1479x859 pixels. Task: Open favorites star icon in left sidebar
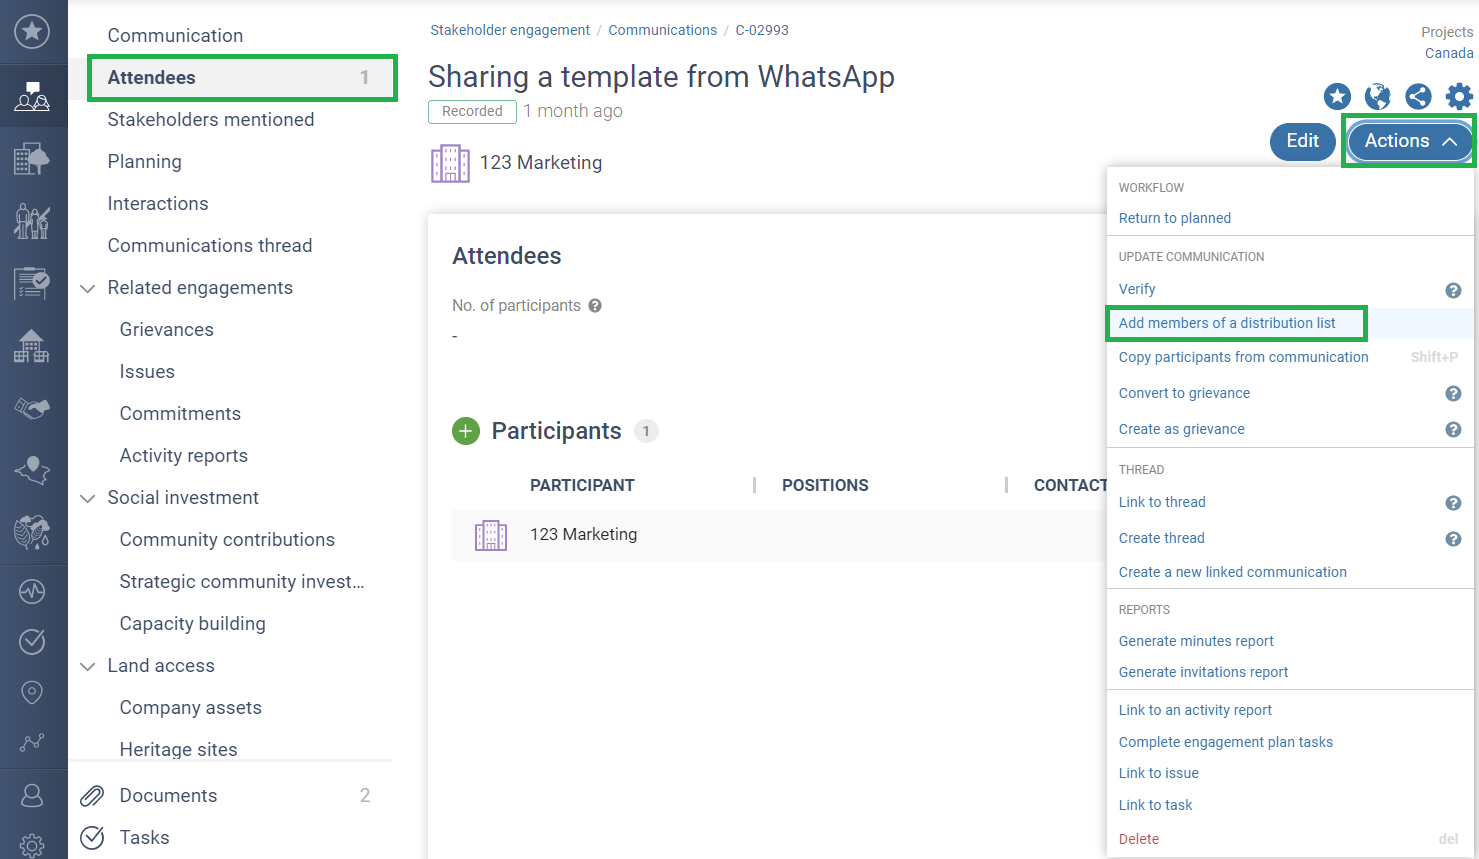[32, 32]
